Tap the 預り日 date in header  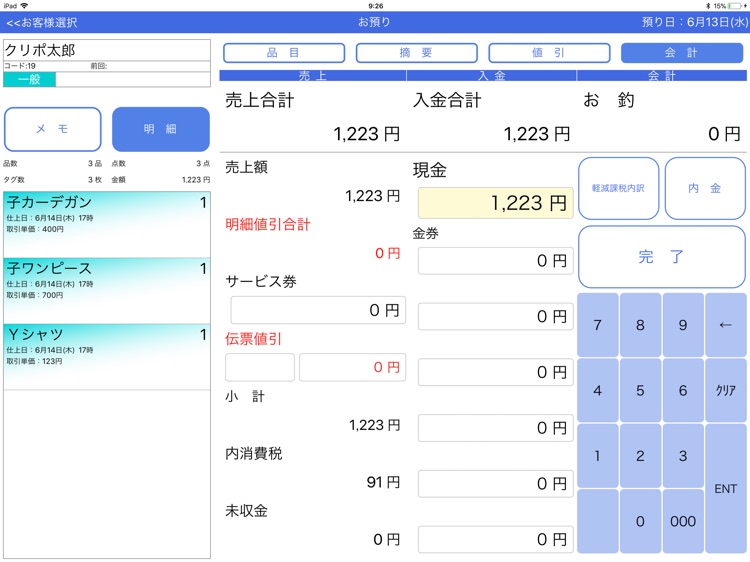[695, 22]
